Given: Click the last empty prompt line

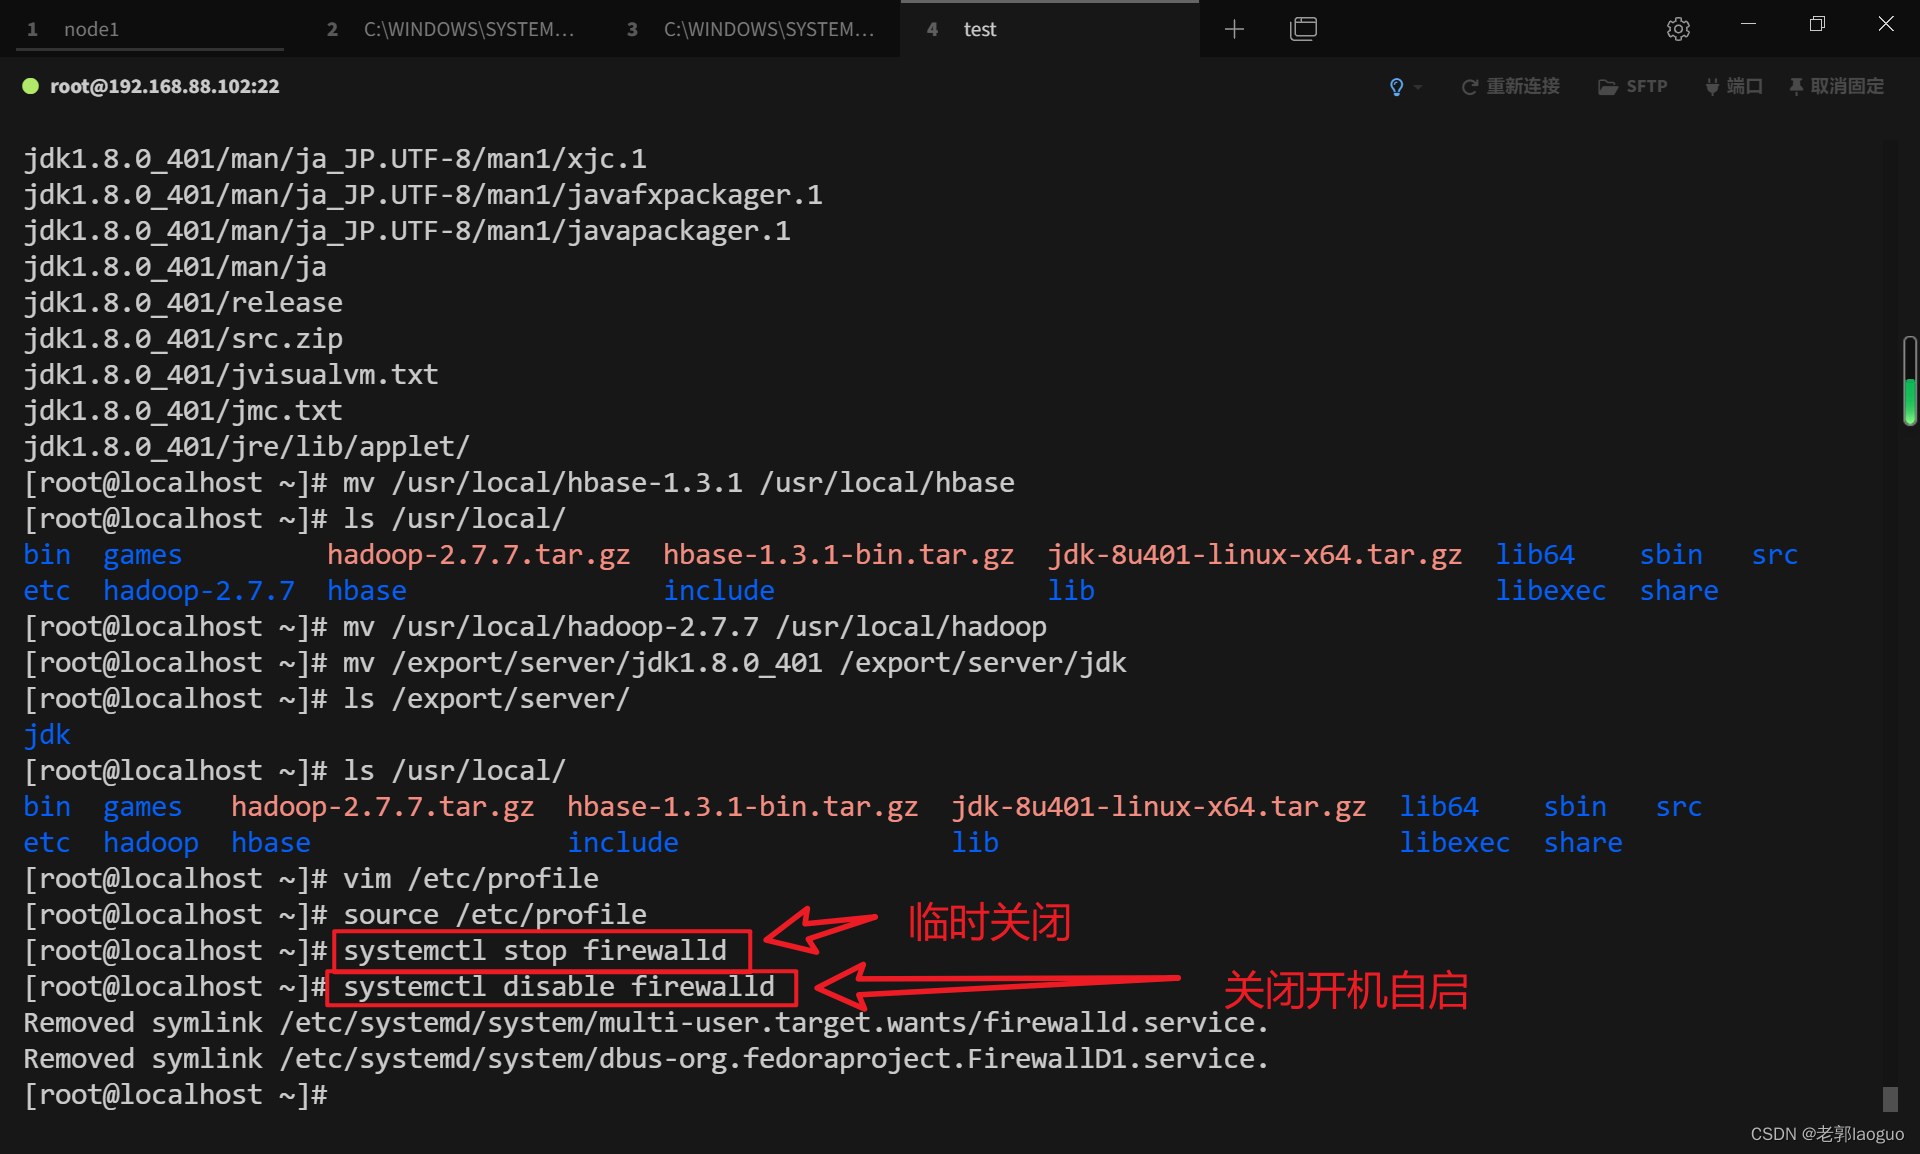Looking at the screenshot, I should [x=175, y=1094].
